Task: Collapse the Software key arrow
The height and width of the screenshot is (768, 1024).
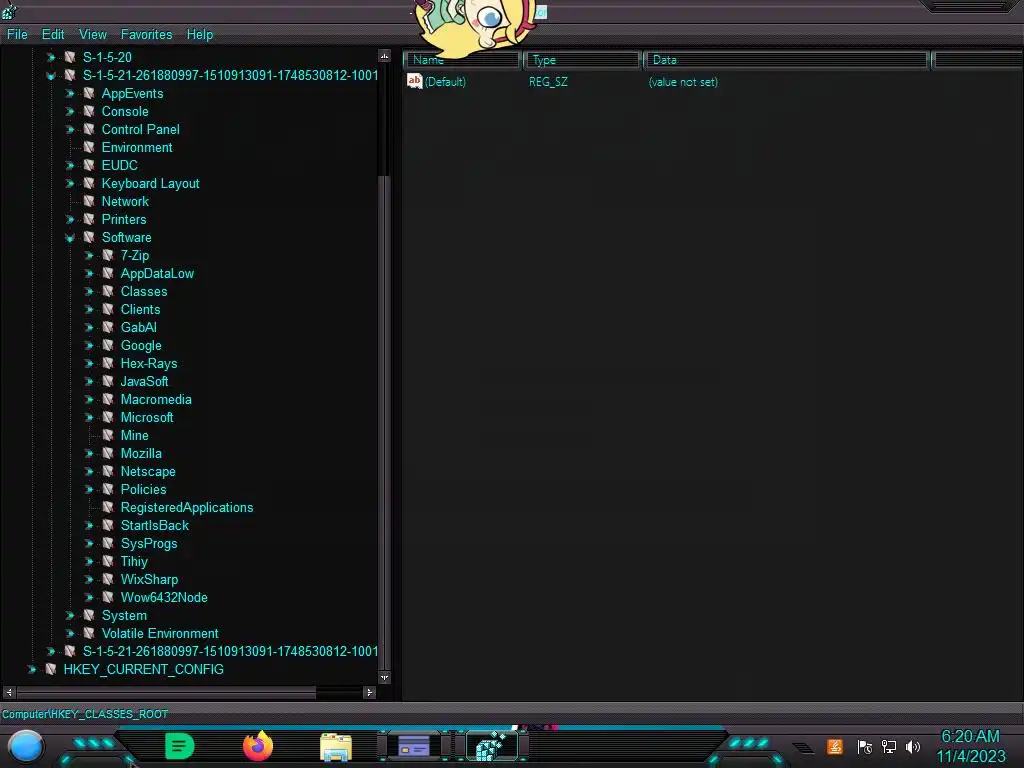Action: coord(70,238)
